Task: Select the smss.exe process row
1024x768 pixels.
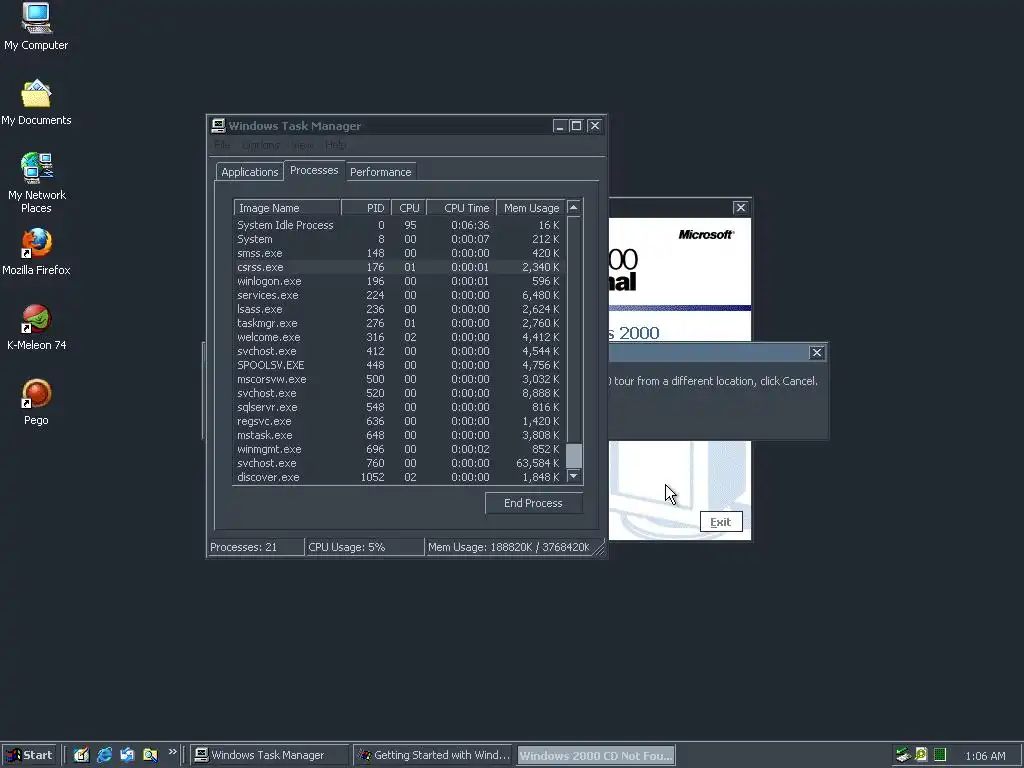Action: [x=399, y=253]
